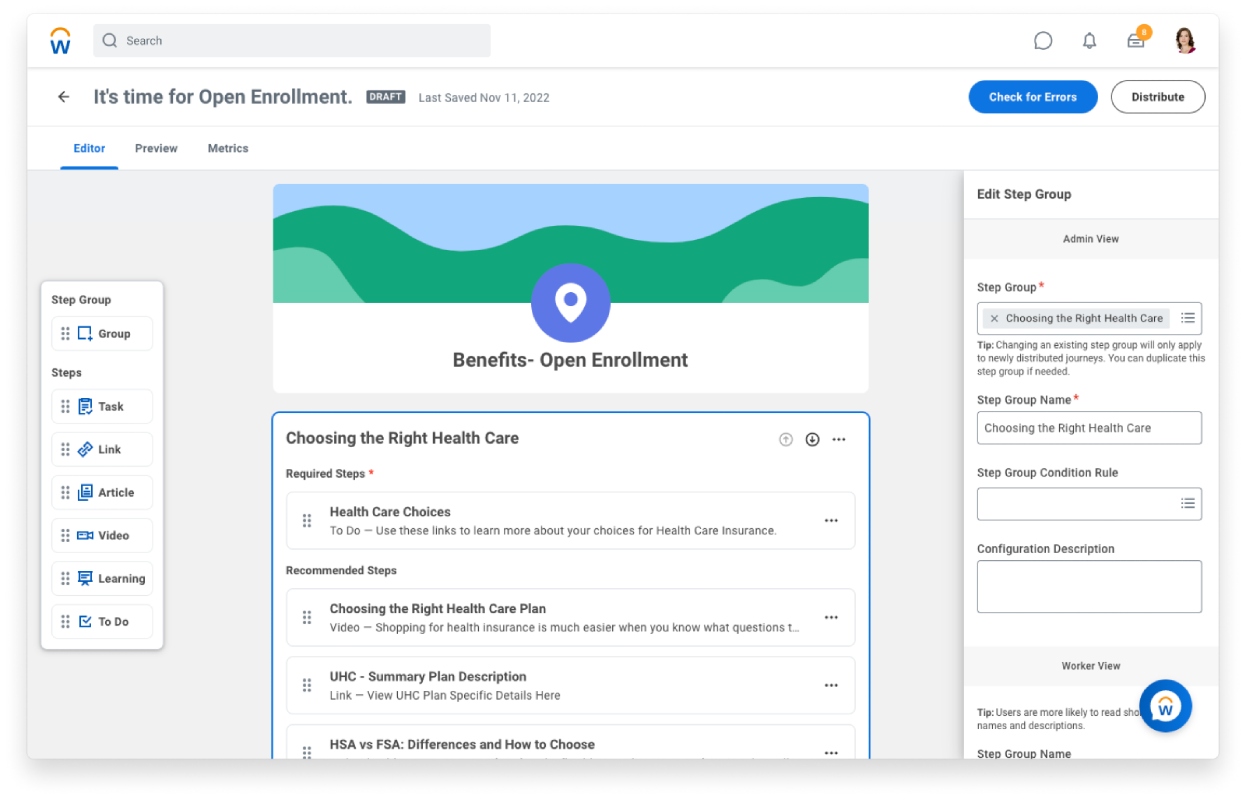Screen dimensions: 1246x800
Task: Grab the Task drag handle
Action: point(66,407)
